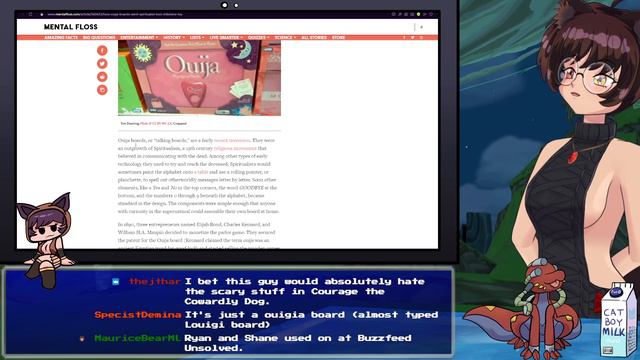The image size is (640, 360).
Task: Click the 'Courage the Cowardly Dog' chat message
Action: (304, 291)
